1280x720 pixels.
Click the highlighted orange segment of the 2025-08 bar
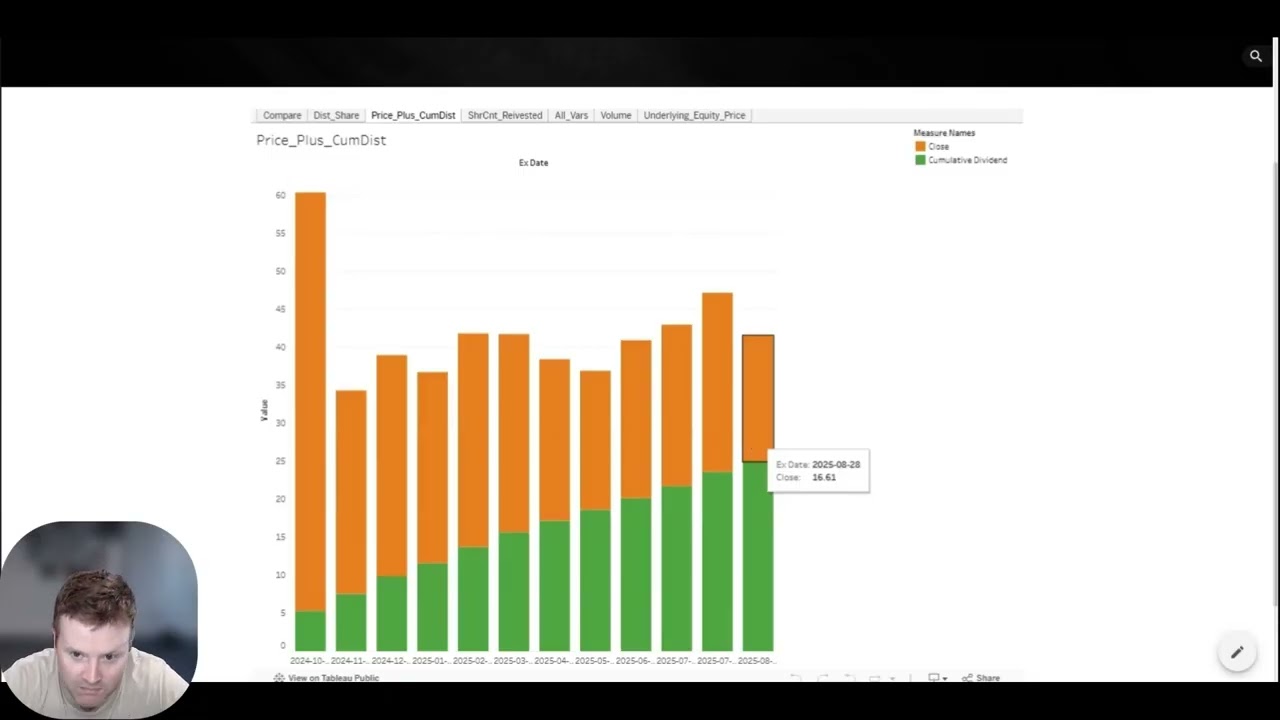tap(758, 399)
